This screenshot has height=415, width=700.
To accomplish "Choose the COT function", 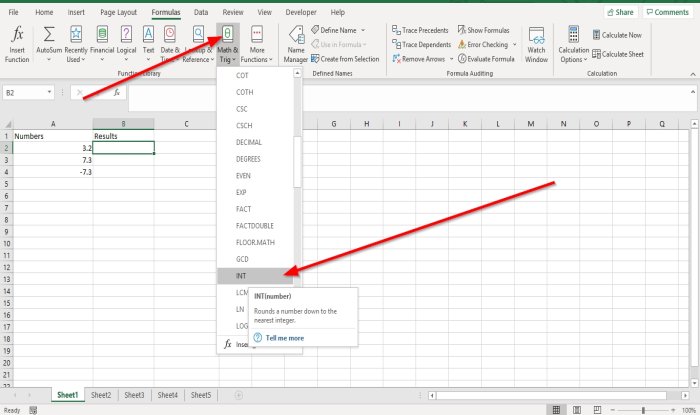I will pyautogui.click(x=255, y=75).
